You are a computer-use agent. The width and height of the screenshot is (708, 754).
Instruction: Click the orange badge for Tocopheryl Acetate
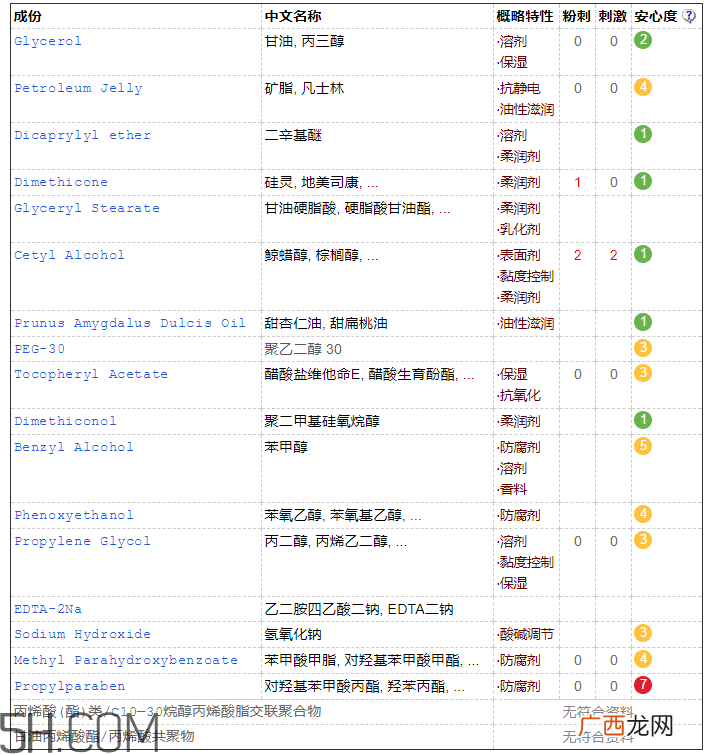(x=643, y=373)
